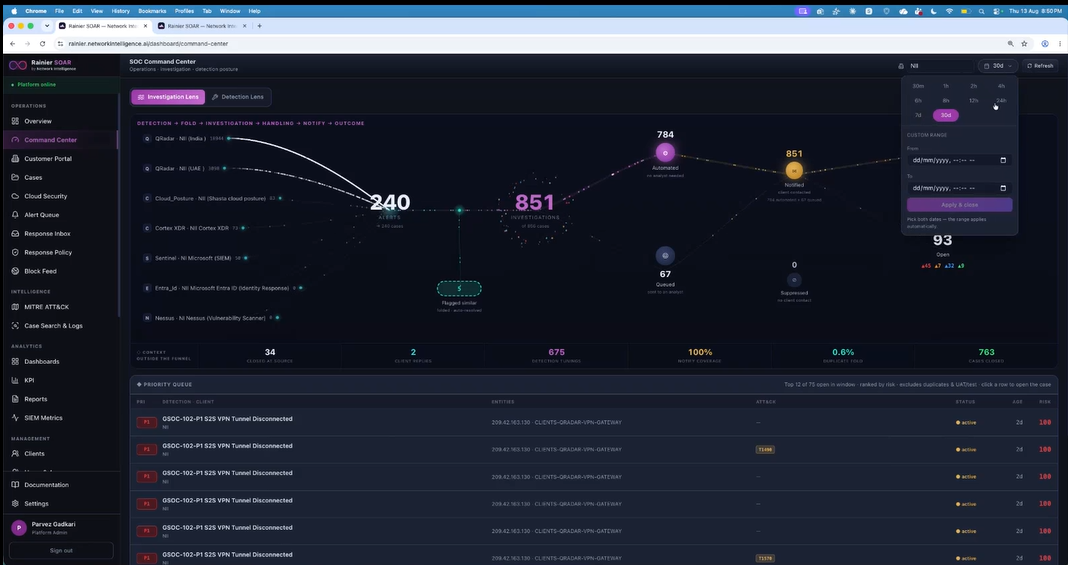Click the Cloud Security cloud icon
Image resolution: width=1068 pixels, height=565 pixels.
[x=15, y=196]
